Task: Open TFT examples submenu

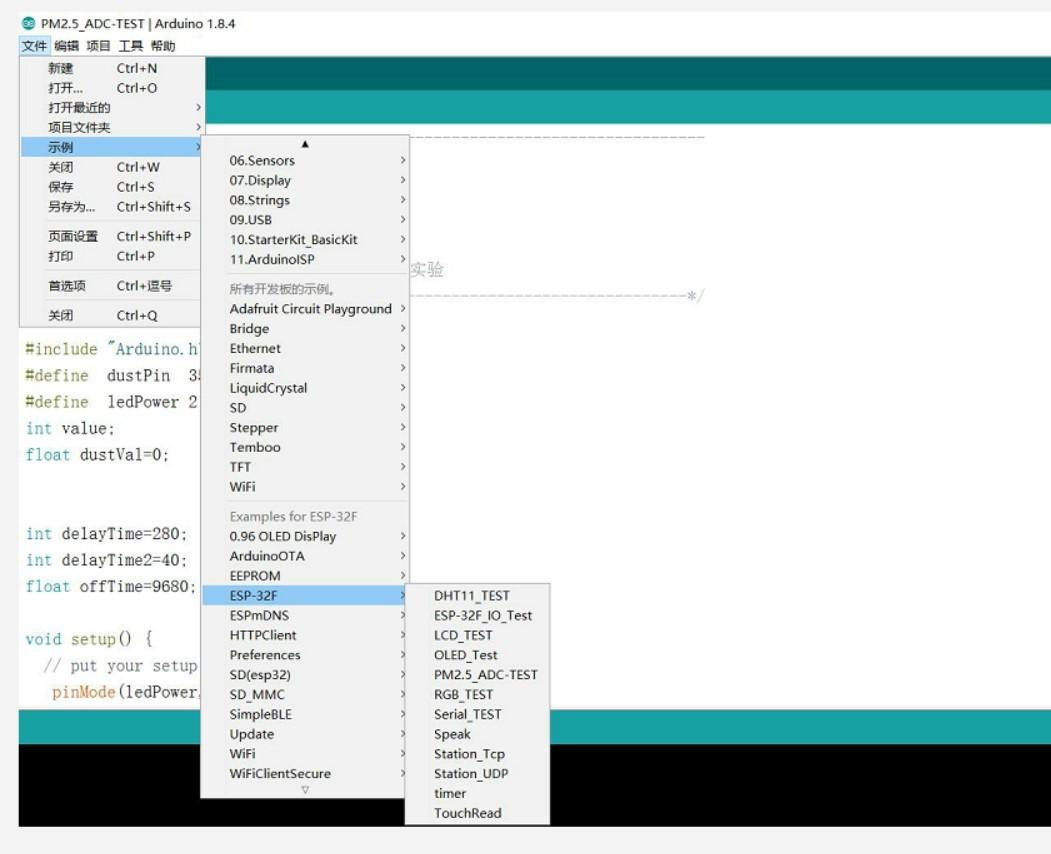Action: 305,467
